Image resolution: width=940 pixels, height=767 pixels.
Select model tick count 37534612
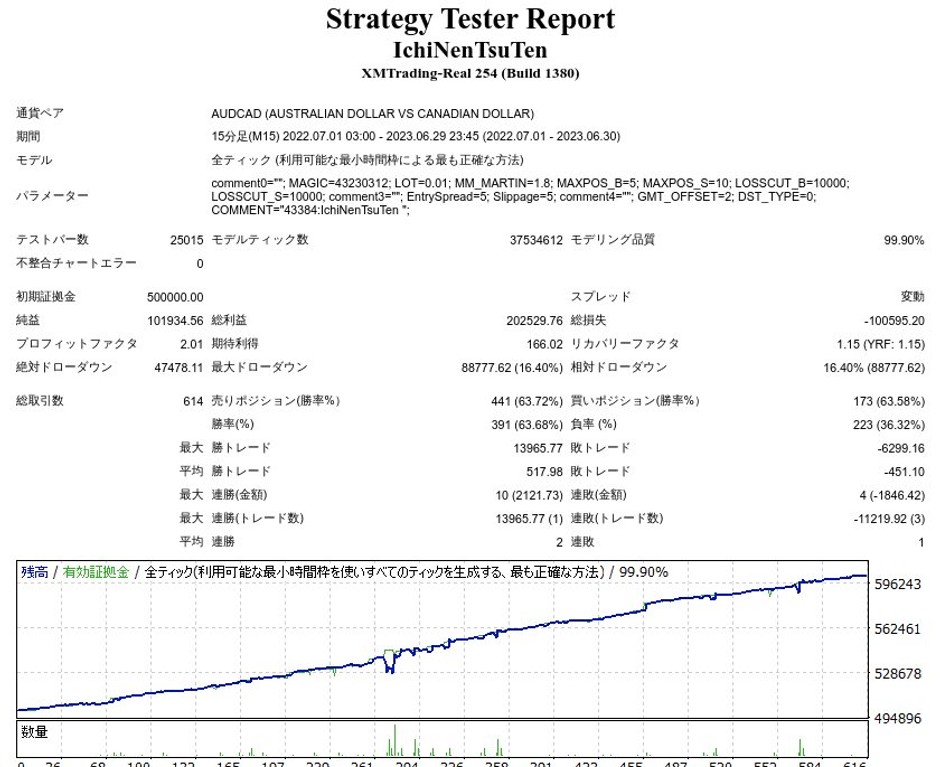(536, 240)
